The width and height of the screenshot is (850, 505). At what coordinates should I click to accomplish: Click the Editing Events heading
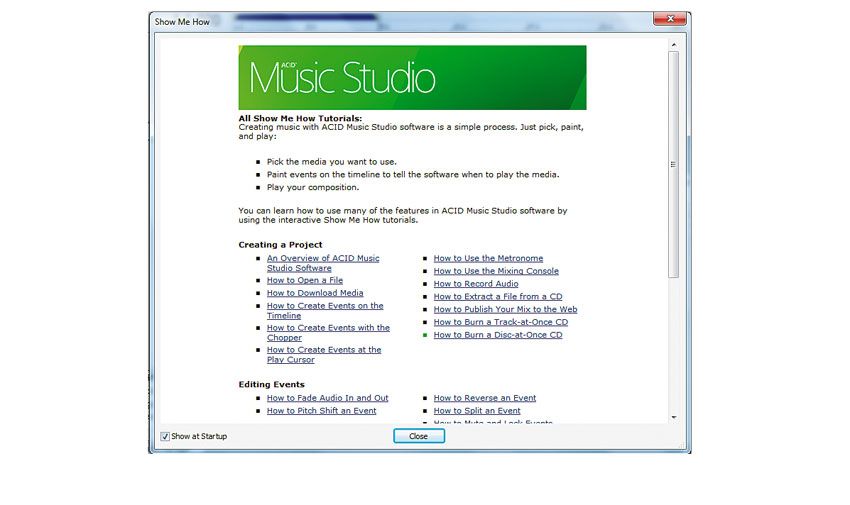(x=272, y=385)
